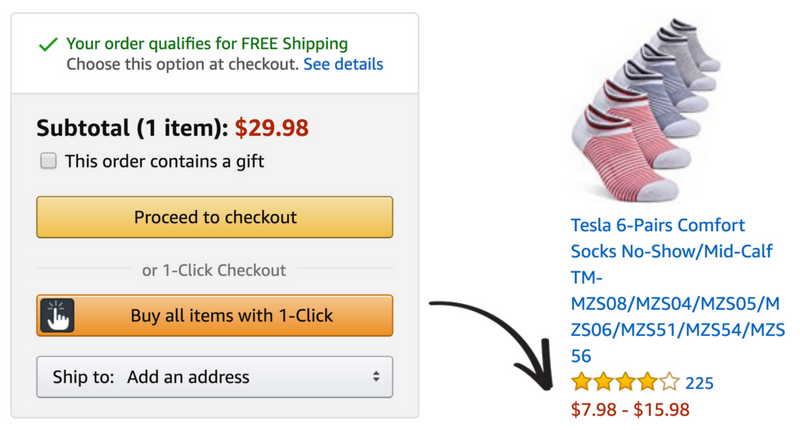Screen dimensions: 800x430
Task: Check the 'This order contains a gift' checkbox
Action: (x=48, y=161)
